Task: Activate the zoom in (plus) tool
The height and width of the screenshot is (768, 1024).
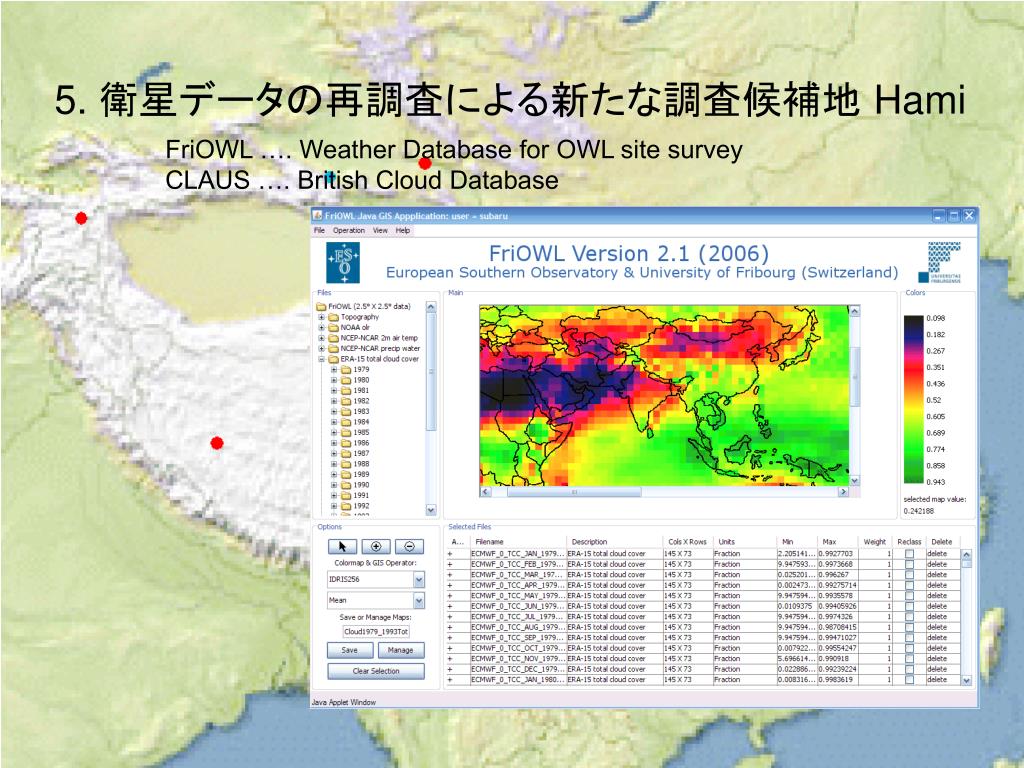Action: (x=376, y=547)
